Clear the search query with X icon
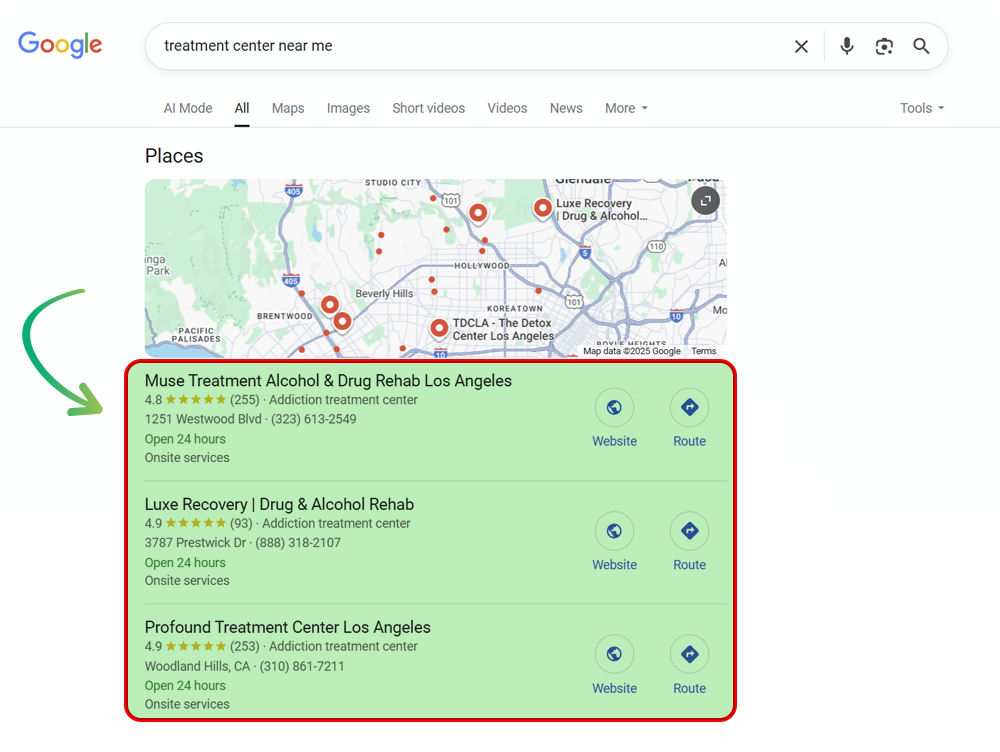Image resolution: width=1000 pixels, height=752 pixels. tap(801, 46)
